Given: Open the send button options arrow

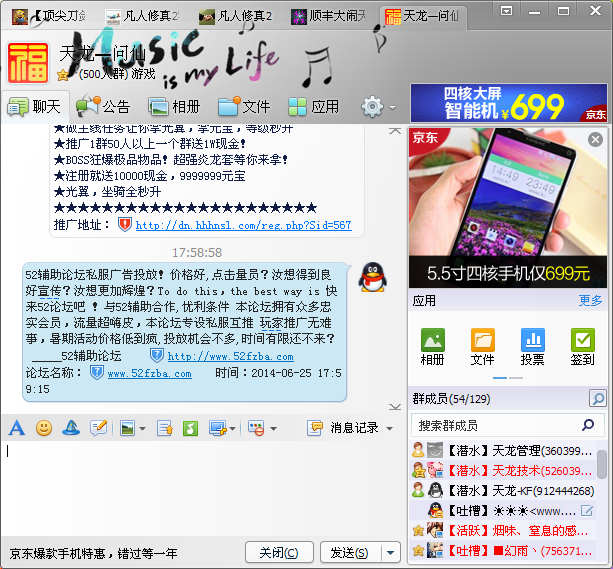Looking at the screenshot, I should tap(390, 553).
